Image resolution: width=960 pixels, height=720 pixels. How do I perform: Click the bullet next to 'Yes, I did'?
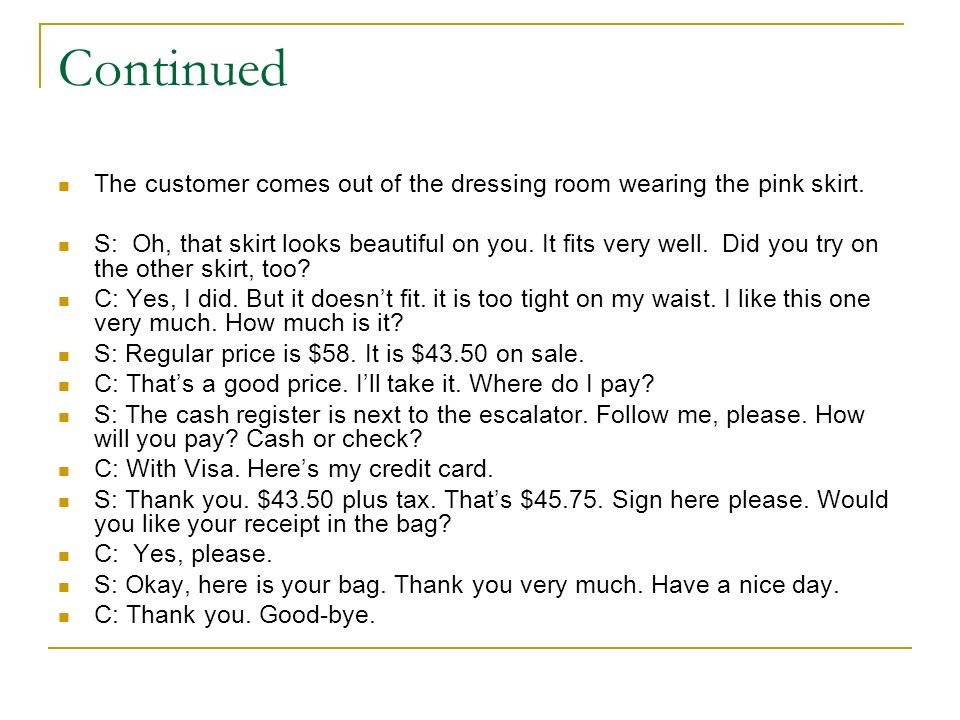click(x=64, y=301)
